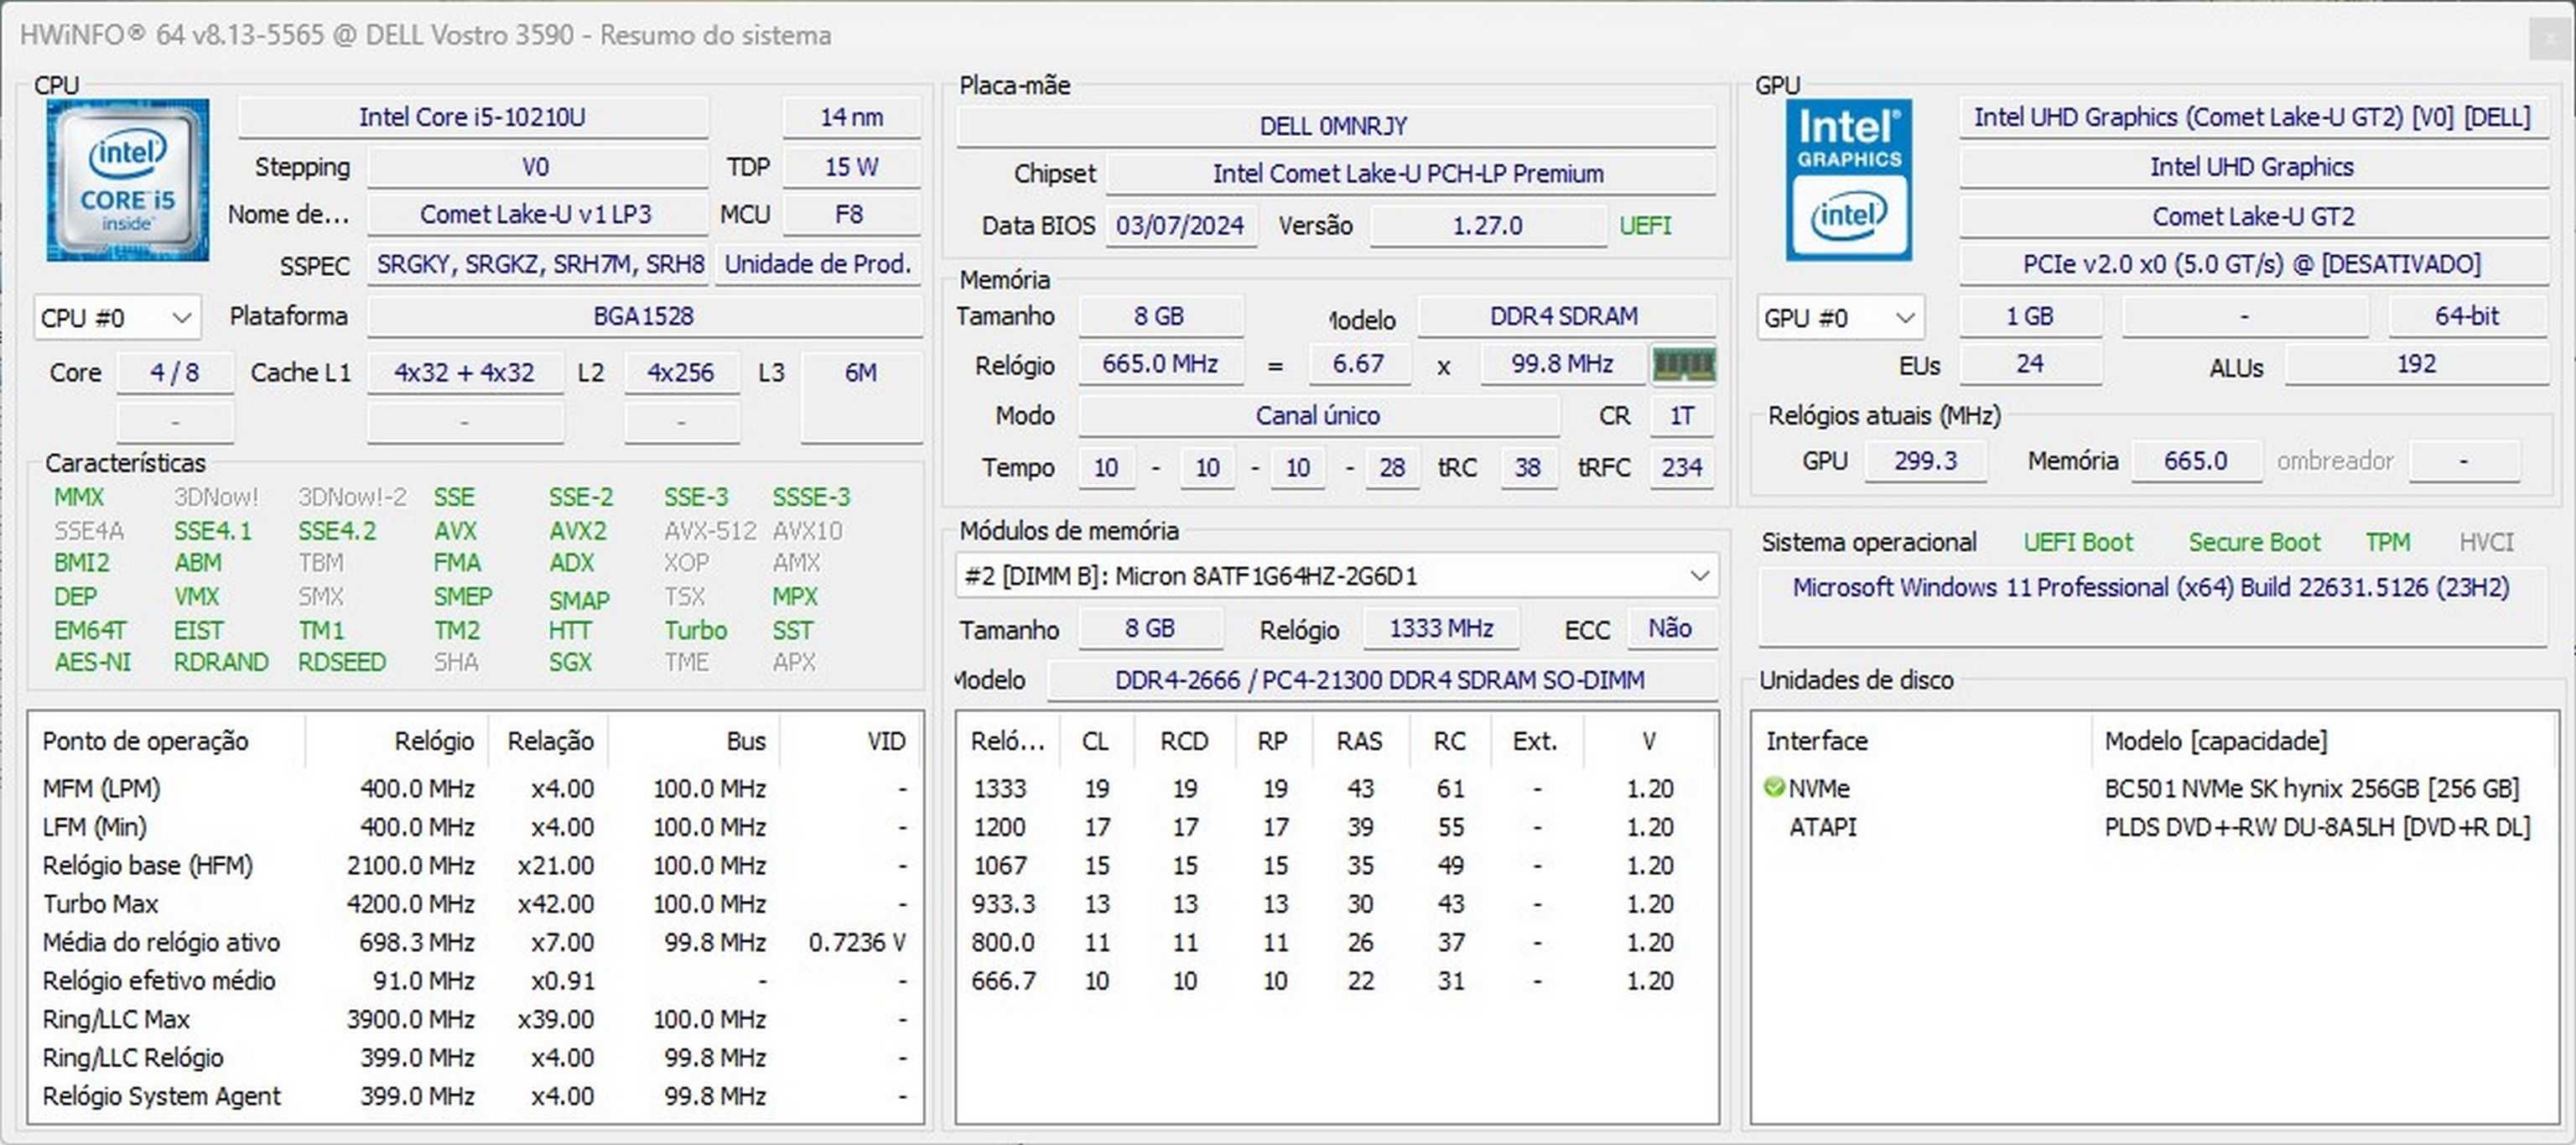Click the PCIe v2.0 x0 DESATIVADO field

(2253, 264)
